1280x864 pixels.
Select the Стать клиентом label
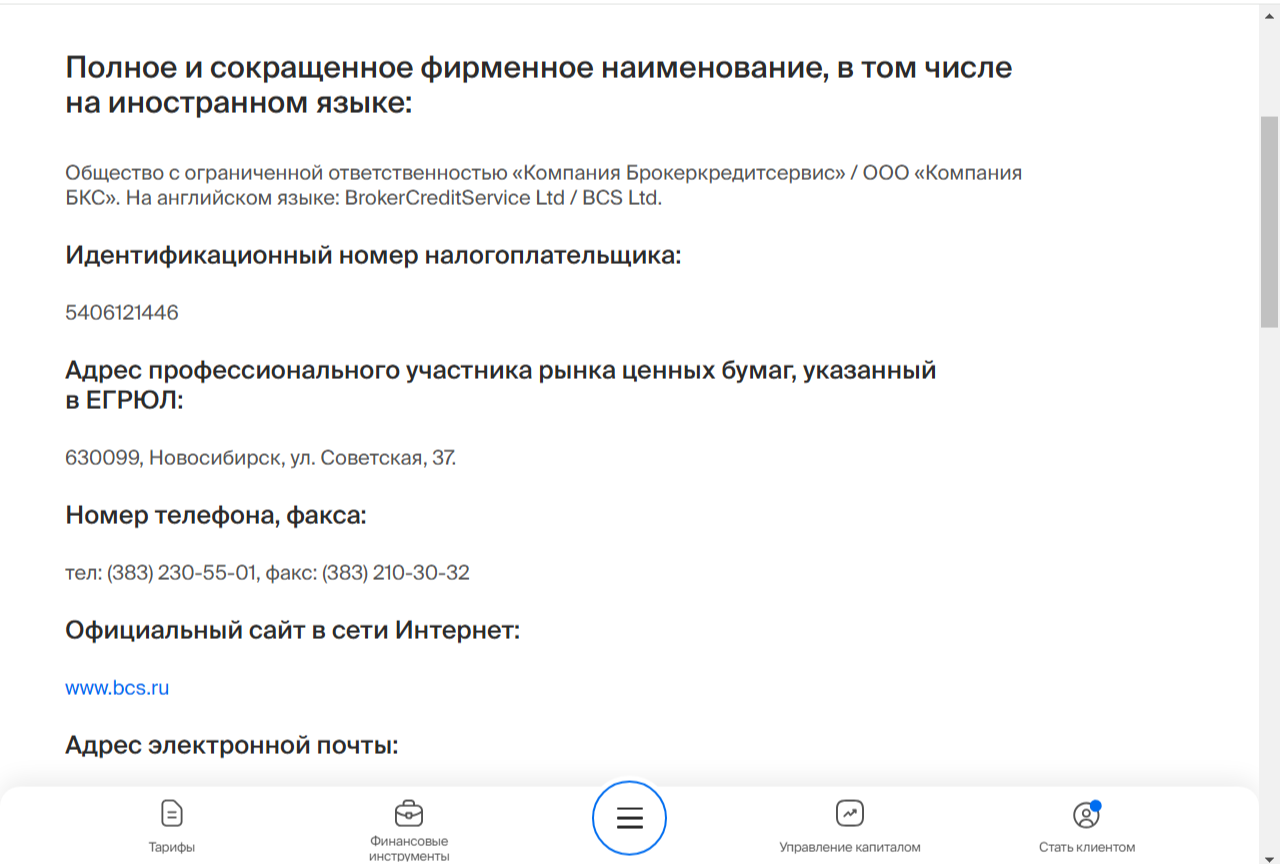1087,847
